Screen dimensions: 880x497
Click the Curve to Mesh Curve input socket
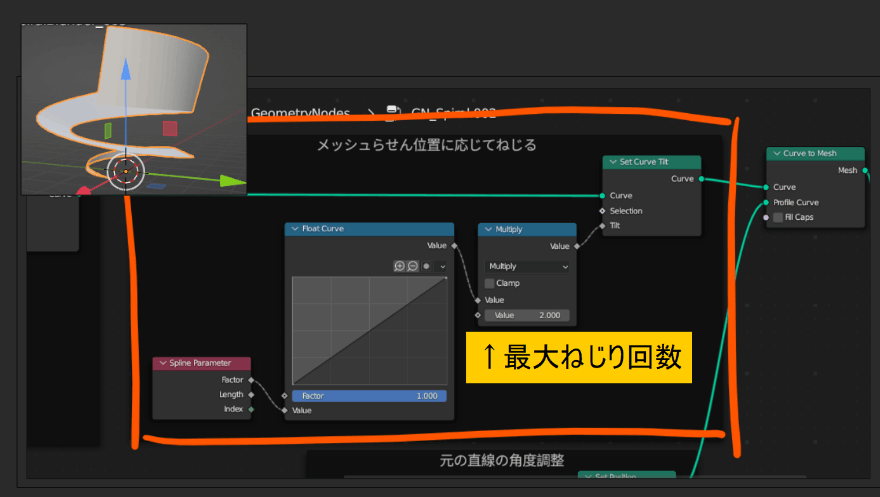766,187
